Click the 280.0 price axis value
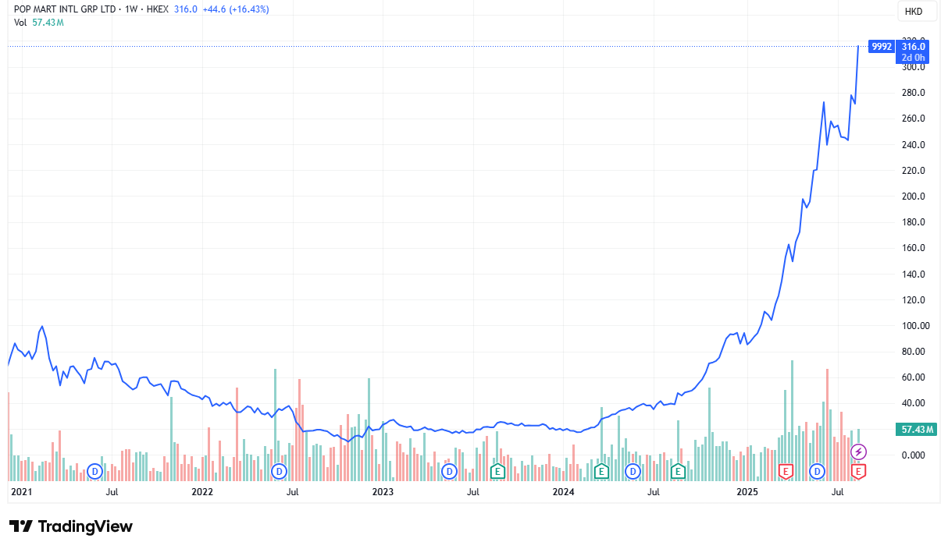Screen dimensions: 948x549 (x=914, y=93)
